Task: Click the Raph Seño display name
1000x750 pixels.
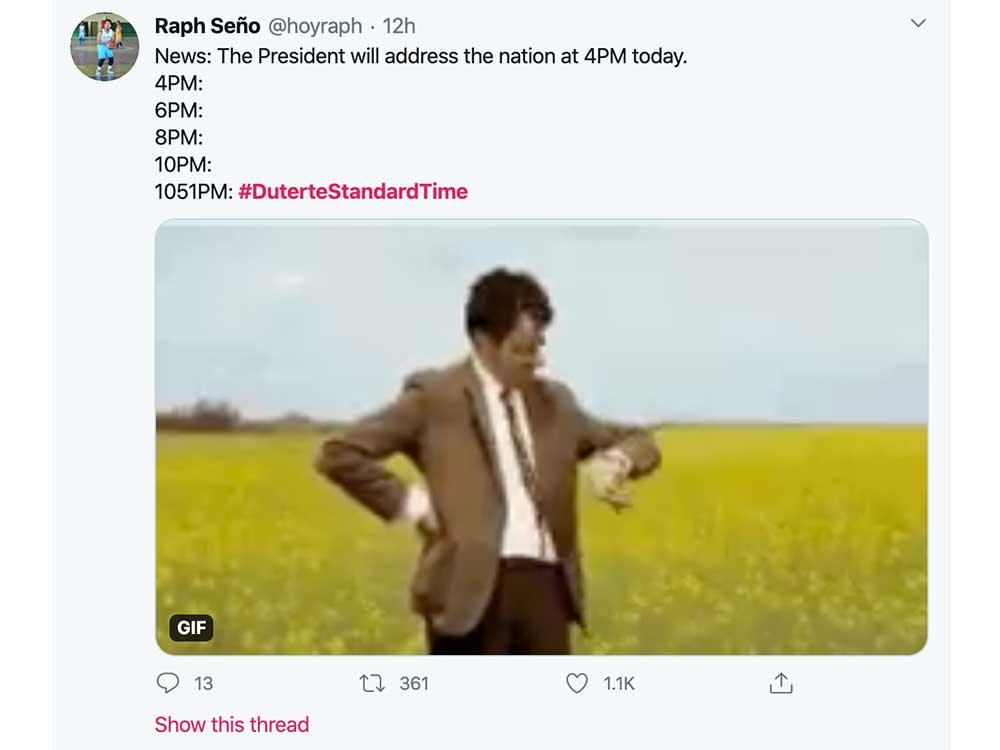Action: (208, 26)
